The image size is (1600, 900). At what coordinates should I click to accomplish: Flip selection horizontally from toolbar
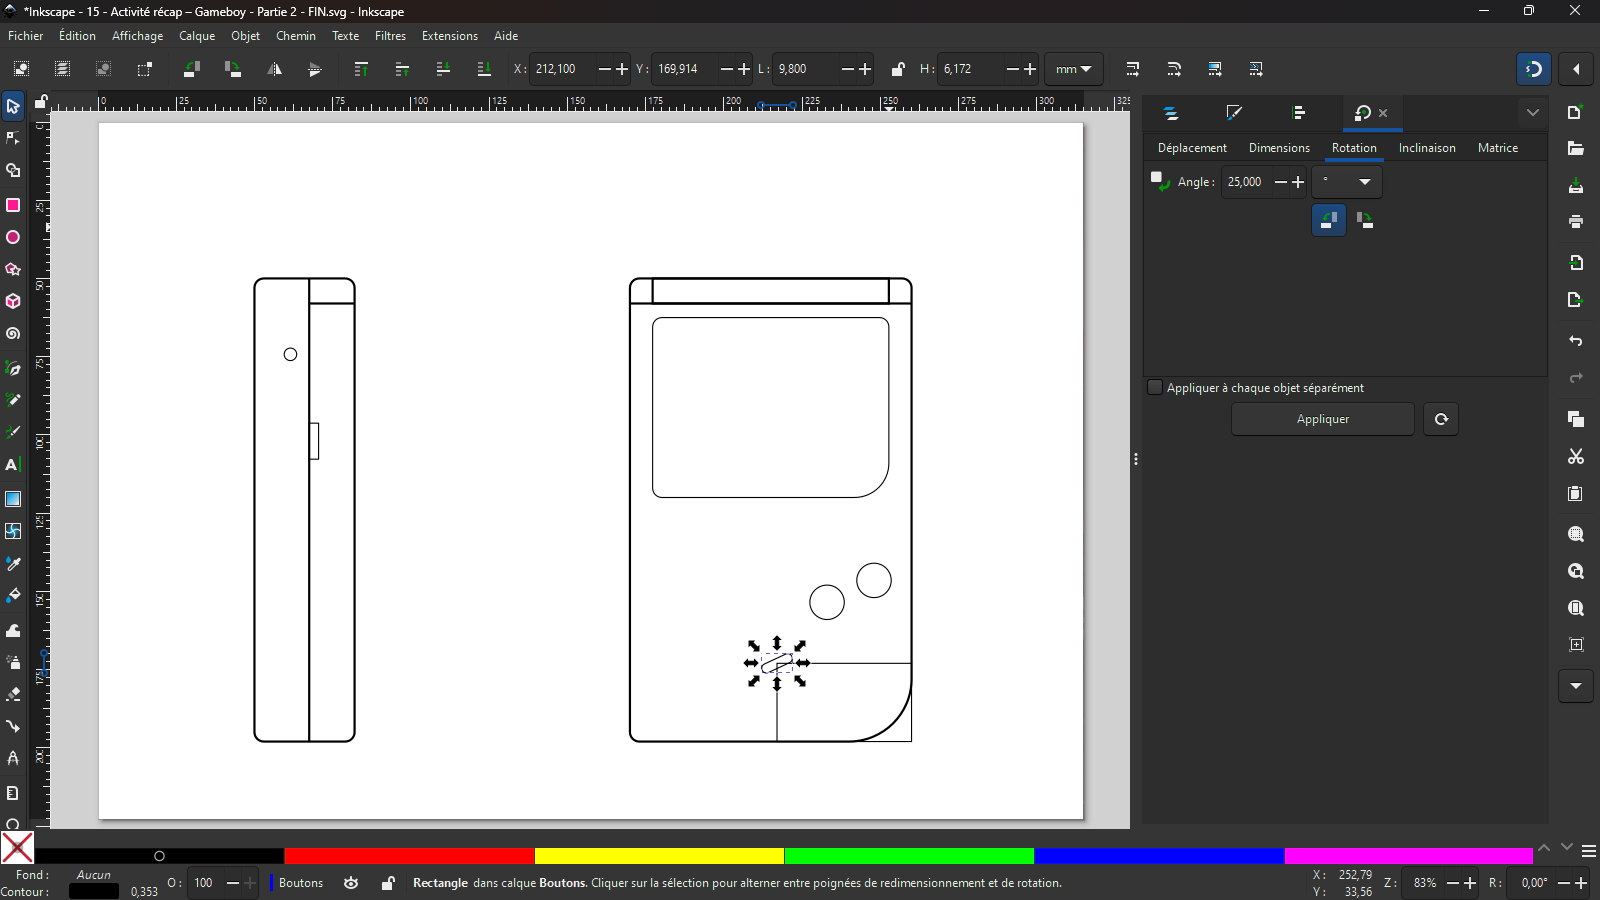[274, 69]
